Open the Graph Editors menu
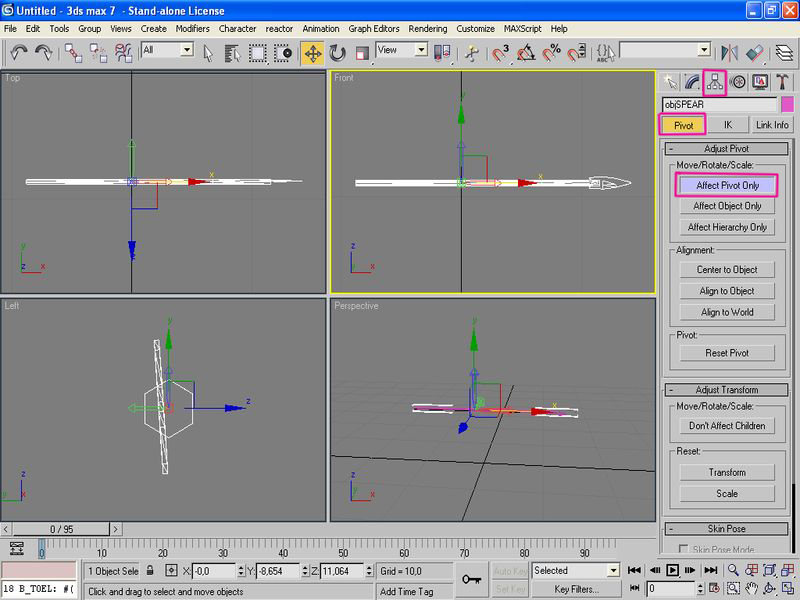Screen dimensions: 800x600 pyautogui.click(x=373, y=29)
